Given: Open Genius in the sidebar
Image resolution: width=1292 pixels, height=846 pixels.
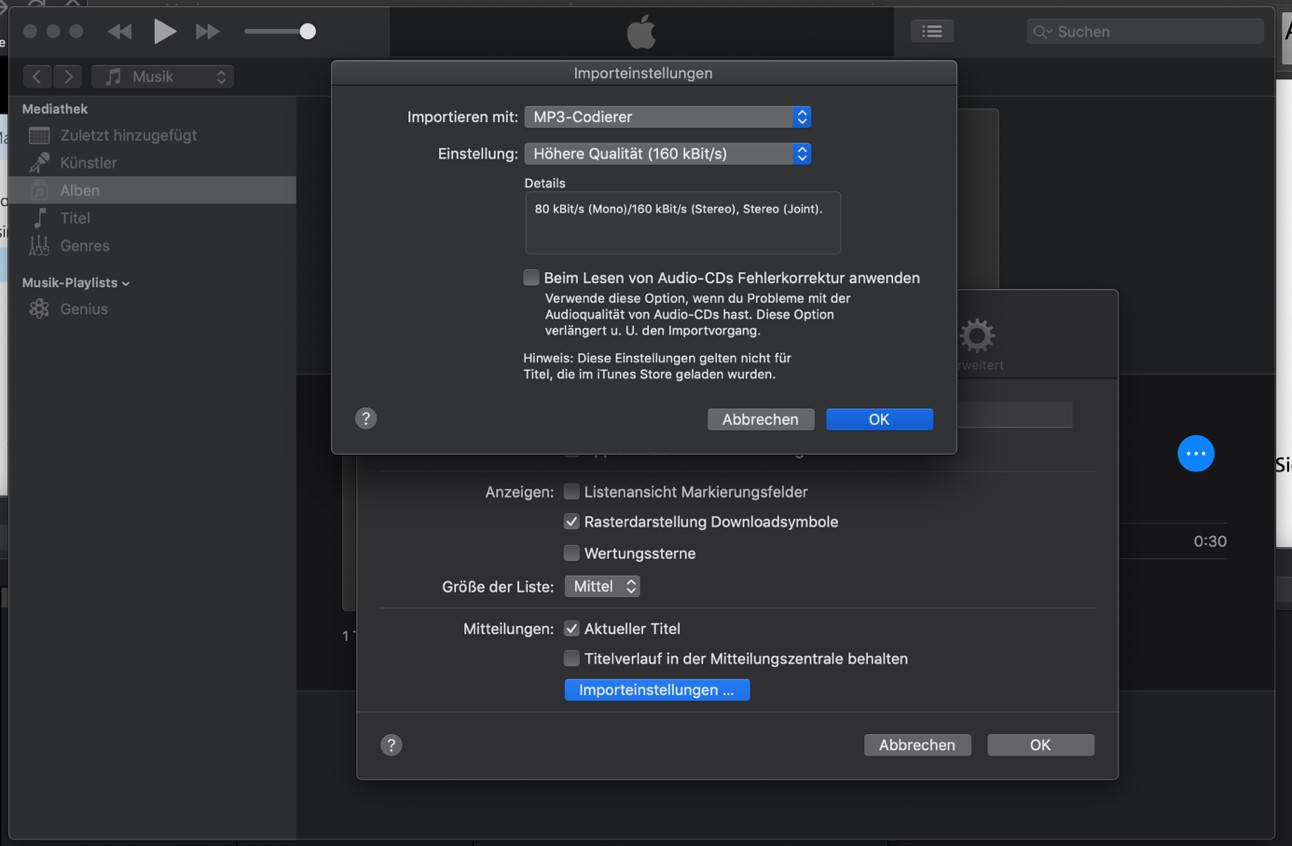Looking at the screenshot, I should [83, 309].
